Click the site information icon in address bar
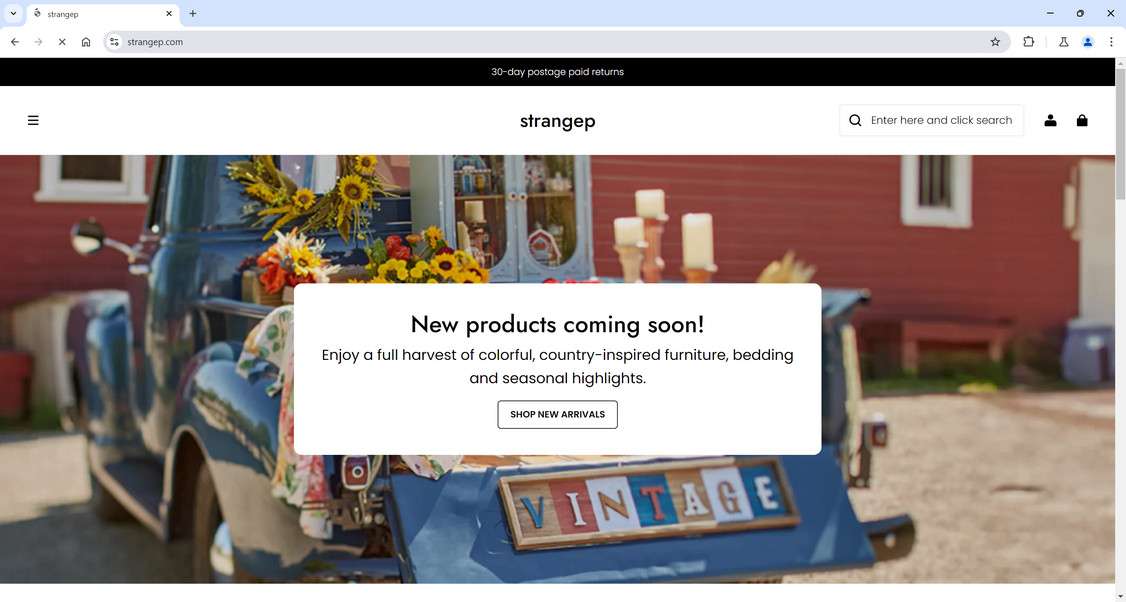The height and width of the screenshot is (602, 1126). pyautogui.click(x=114, y=42)
